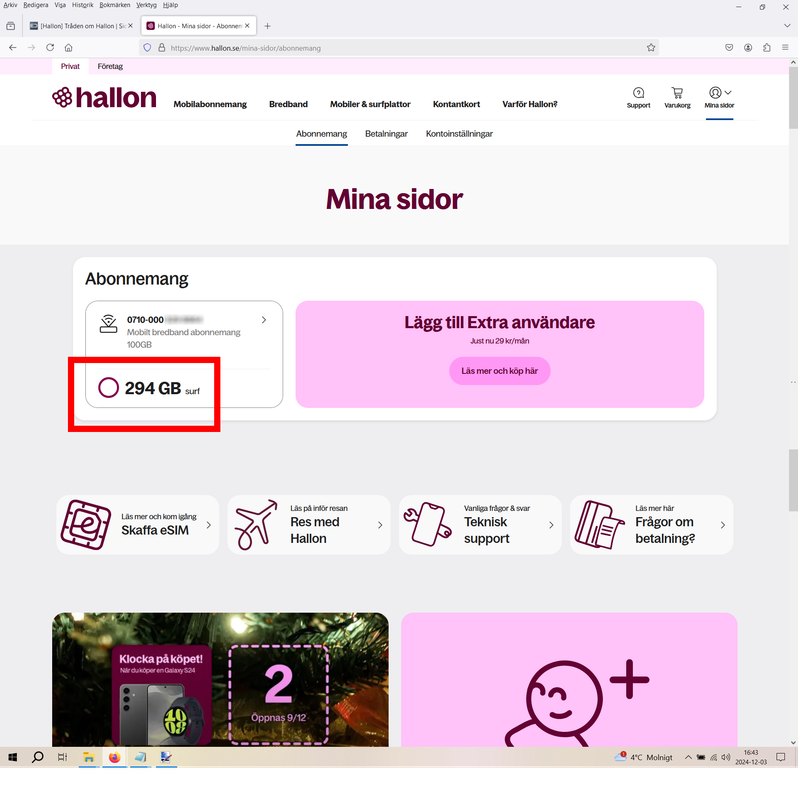
Task: Switch to Privat tab
Action: click(70, 66)
